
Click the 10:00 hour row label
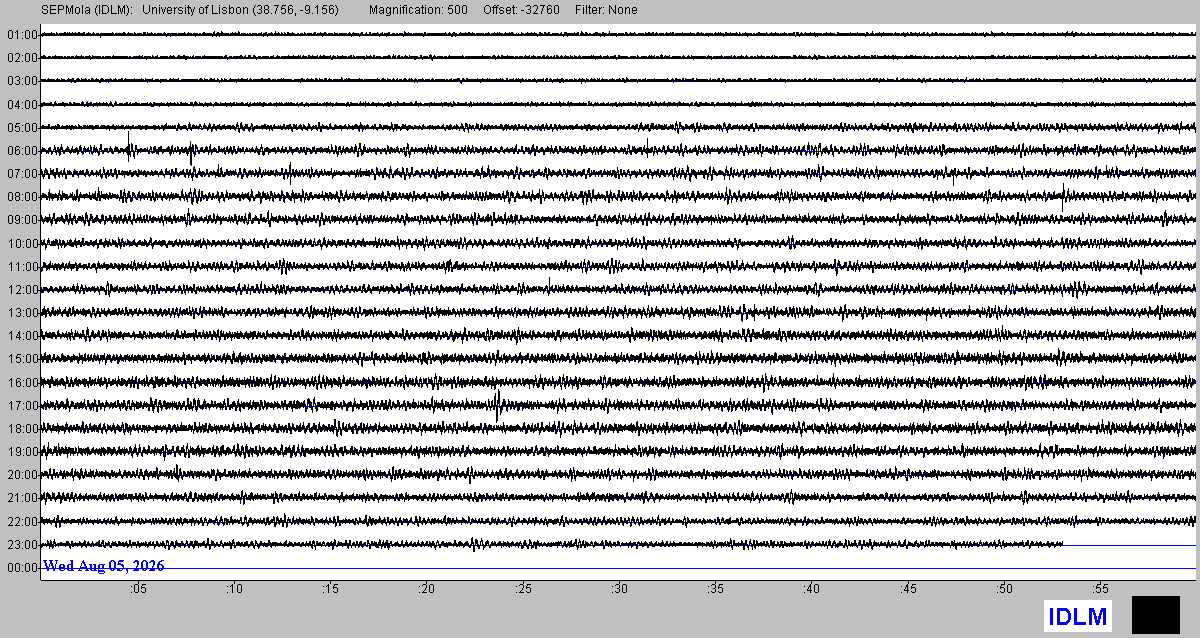pyautogui.click(x=22, y=243)
